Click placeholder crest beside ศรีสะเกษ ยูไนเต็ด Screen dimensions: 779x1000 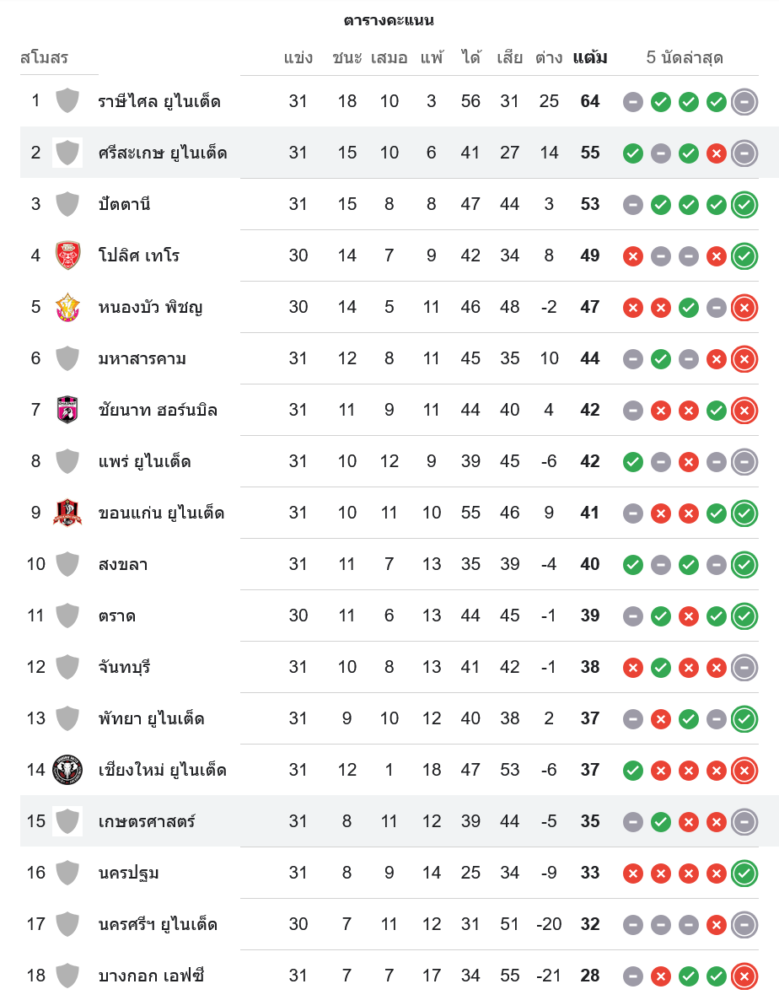tap(67, 153)
